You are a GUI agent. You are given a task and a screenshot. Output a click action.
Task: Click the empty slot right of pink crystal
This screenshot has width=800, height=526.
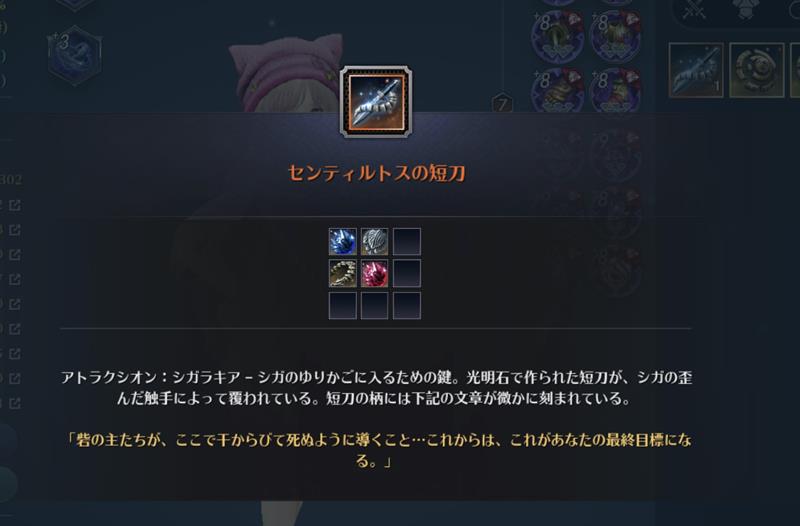(x=407, y=273)
